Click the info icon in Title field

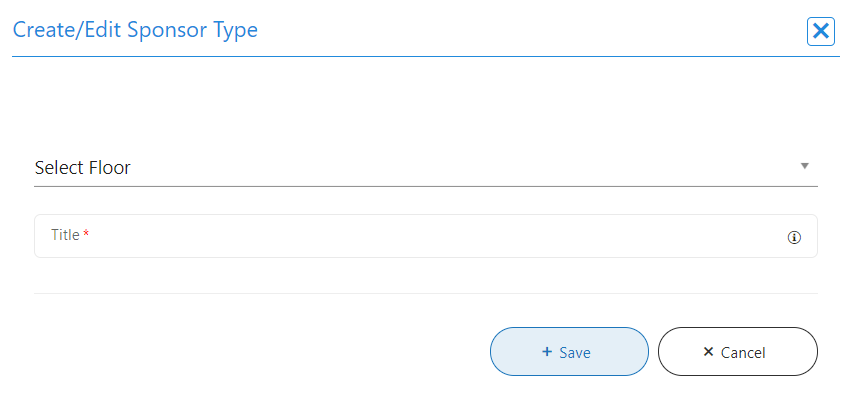(x=795, y=237)
